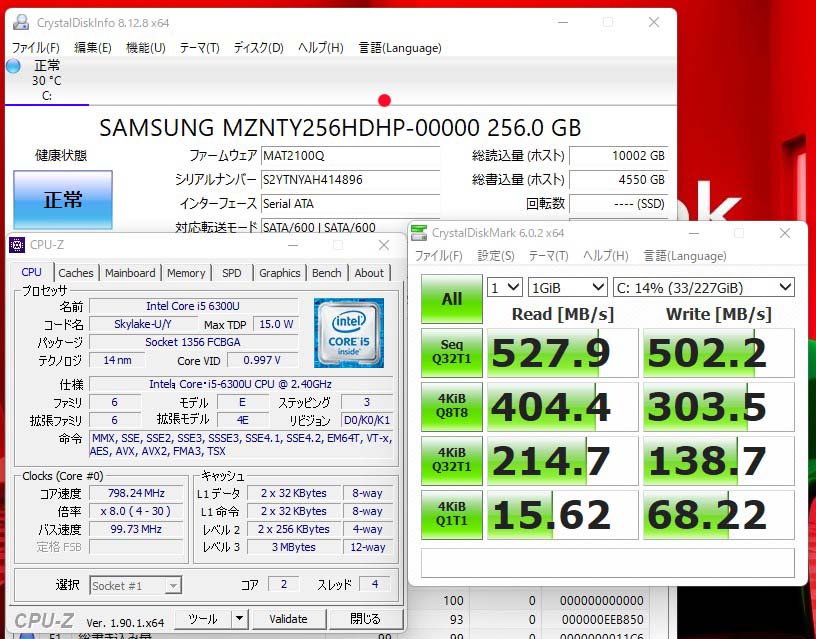Open テーマ(T) menu in CrystalDiskMark

(549, 256)
